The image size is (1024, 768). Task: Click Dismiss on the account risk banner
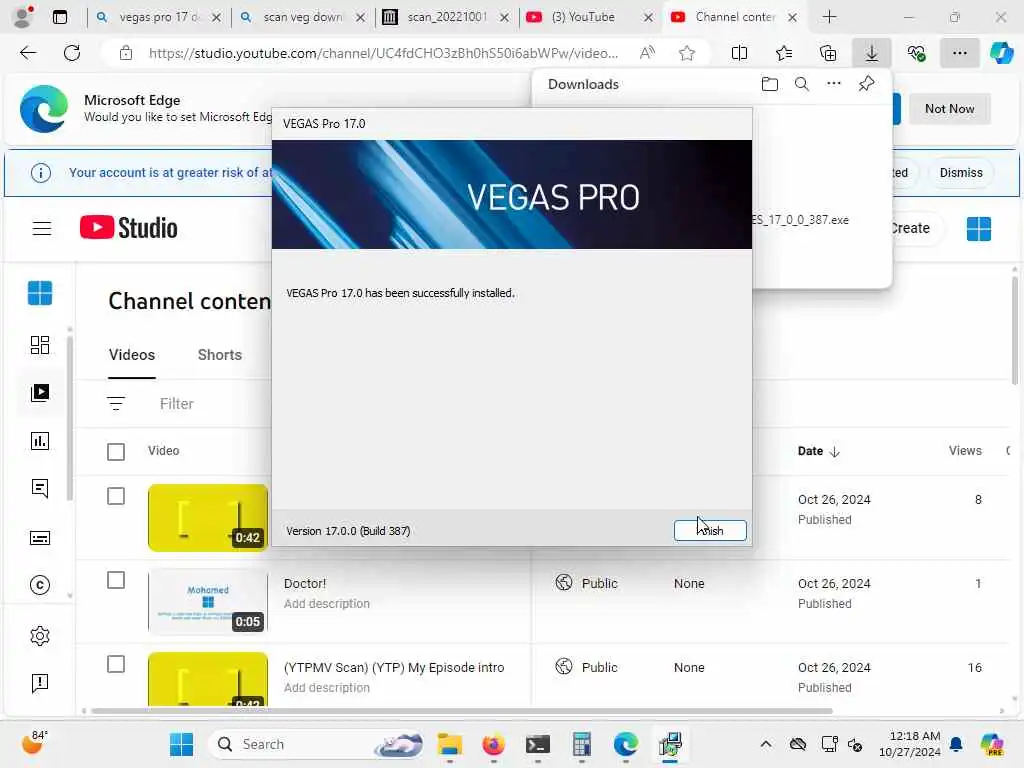click(x=961, y=172)
